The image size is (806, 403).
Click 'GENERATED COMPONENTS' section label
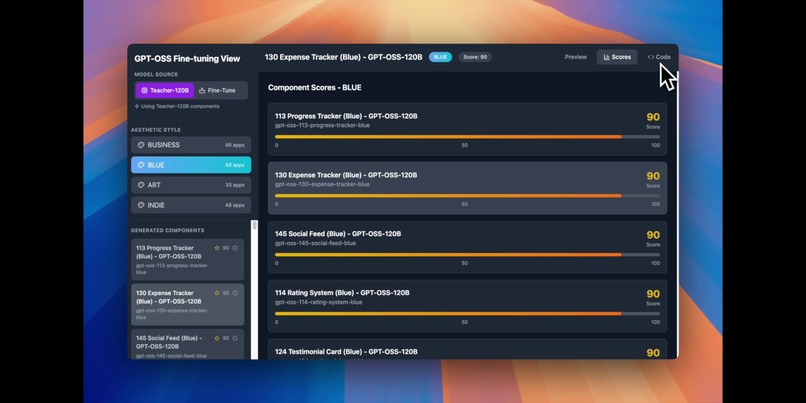168,230
